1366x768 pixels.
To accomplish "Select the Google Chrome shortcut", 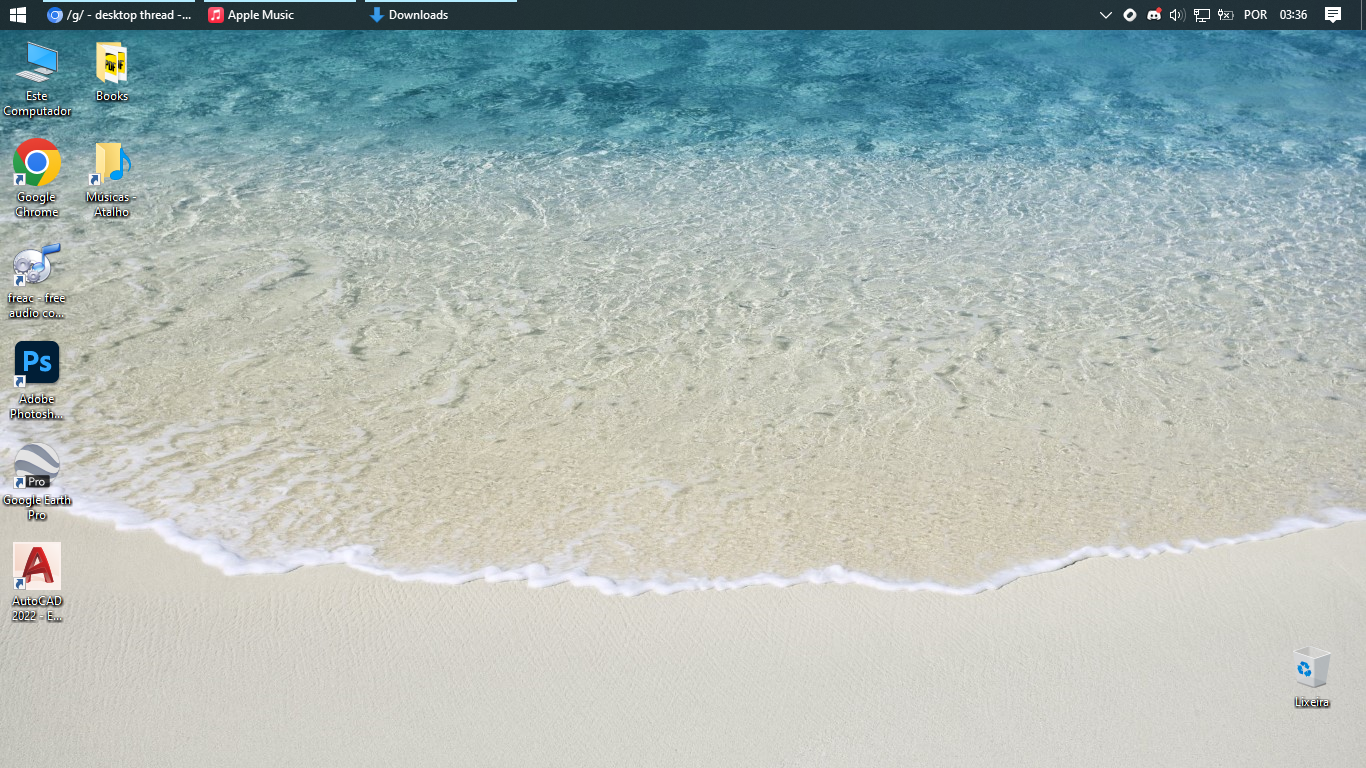I will point(37,178).
